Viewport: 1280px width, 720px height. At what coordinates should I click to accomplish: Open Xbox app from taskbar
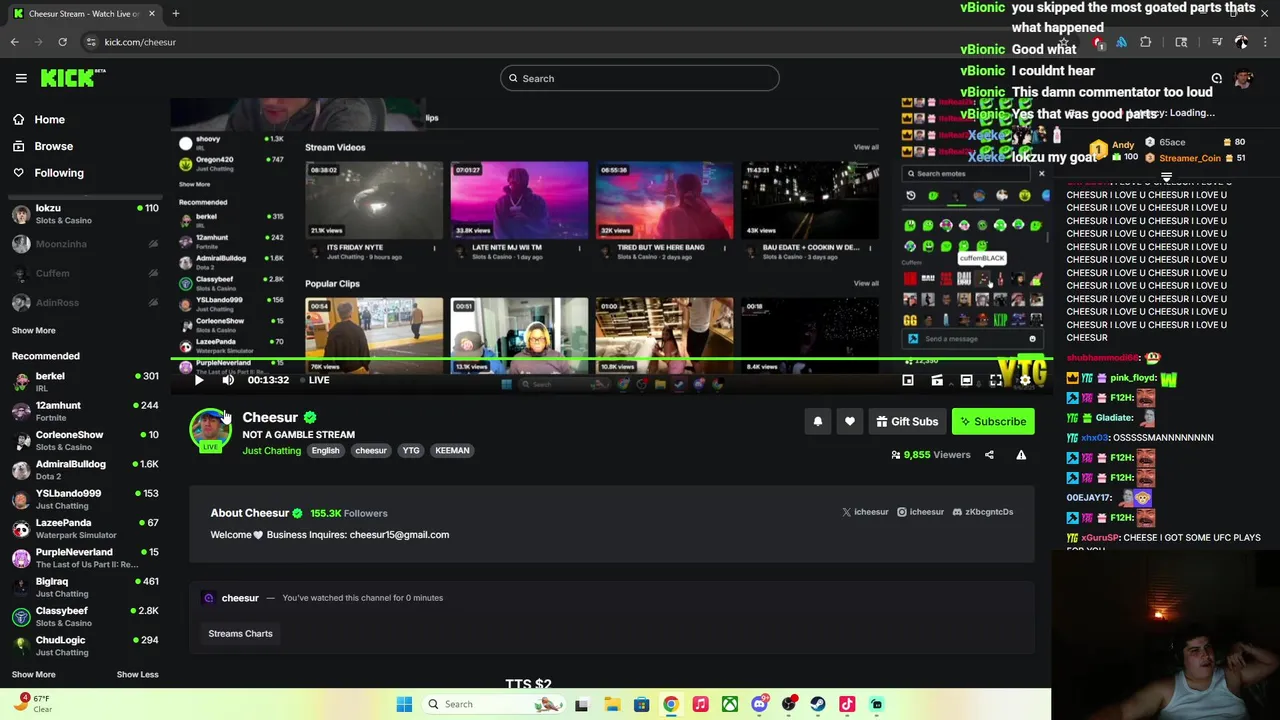[x=730, y=705]
